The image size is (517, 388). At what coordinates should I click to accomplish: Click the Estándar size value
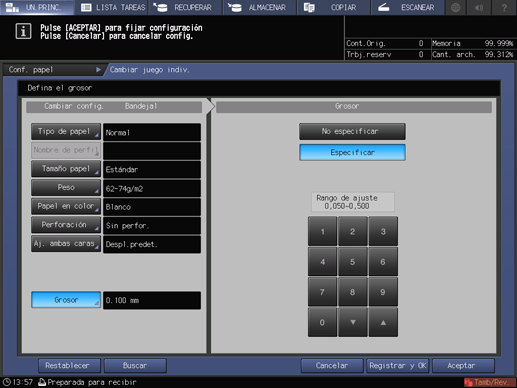(x=152, y=169)
